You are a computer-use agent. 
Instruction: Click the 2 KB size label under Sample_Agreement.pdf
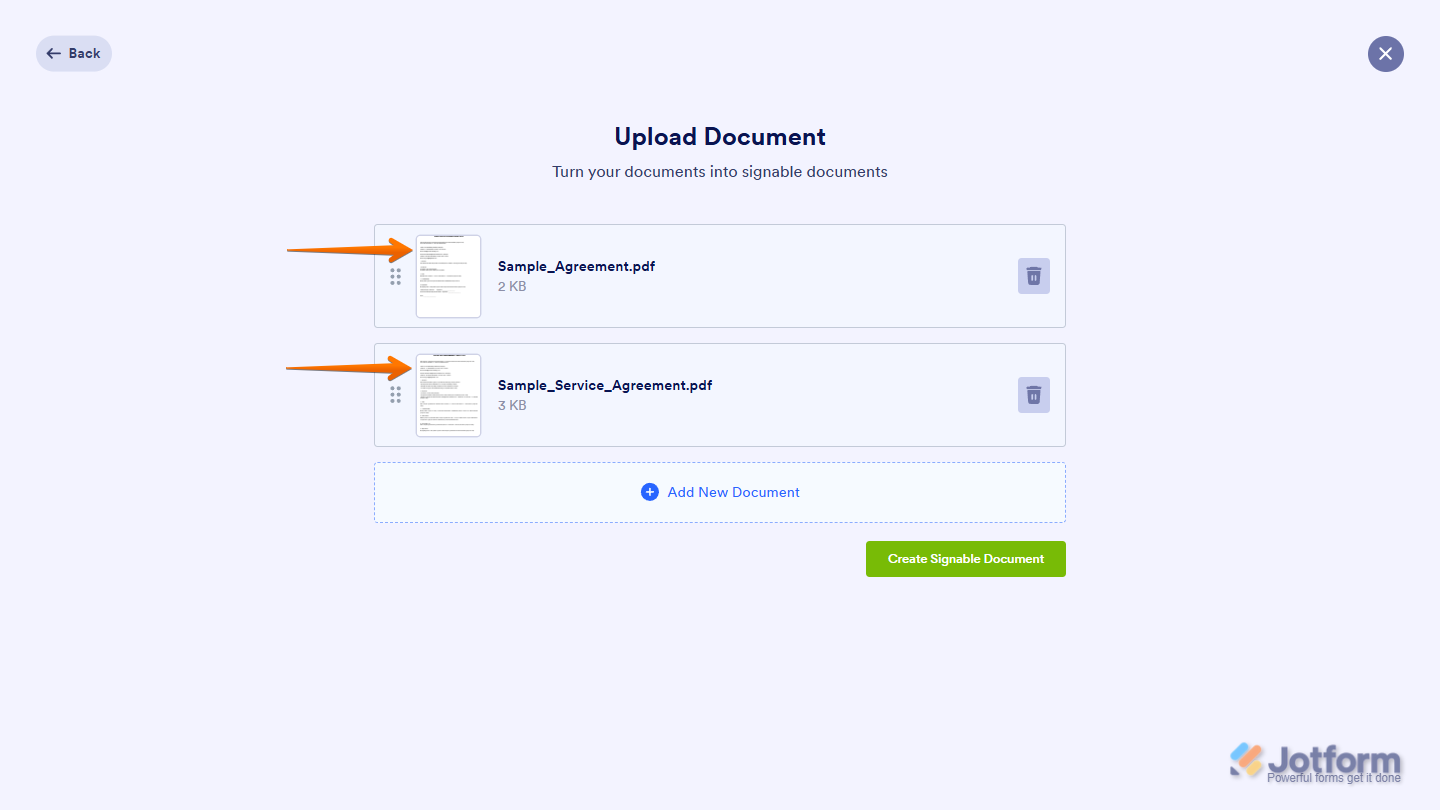point(511,286)
